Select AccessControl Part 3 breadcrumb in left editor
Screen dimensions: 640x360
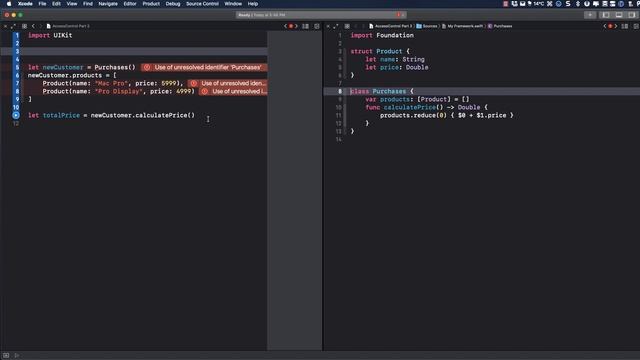point(68,26)
